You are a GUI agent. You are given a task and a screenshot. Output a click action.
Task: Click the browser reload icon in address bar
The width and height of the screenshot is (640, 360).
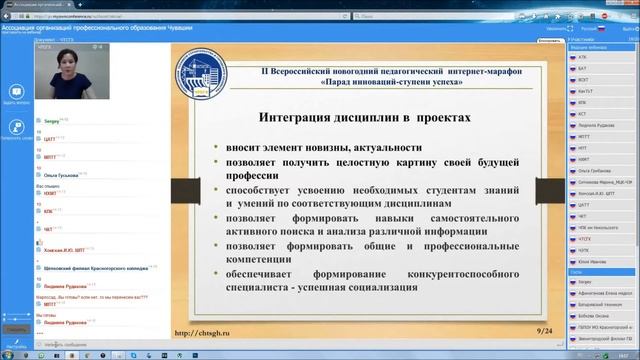click(345, 16)
